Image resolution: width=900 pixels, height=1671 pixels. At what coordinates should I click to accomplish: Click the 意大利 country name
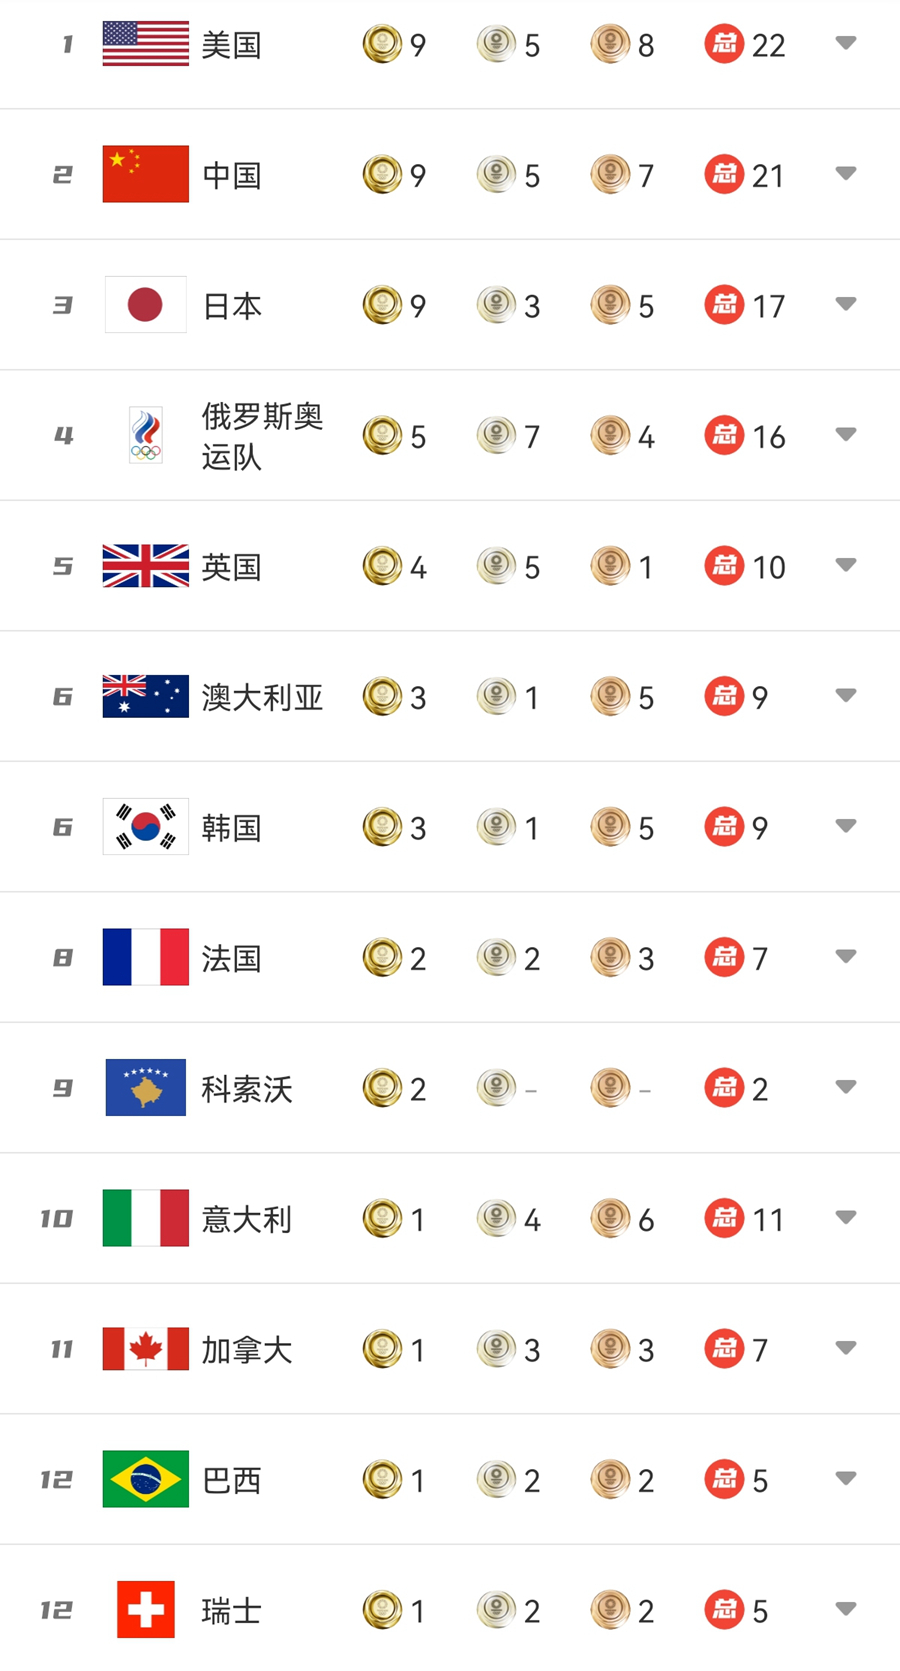[x=246, y=1219]
